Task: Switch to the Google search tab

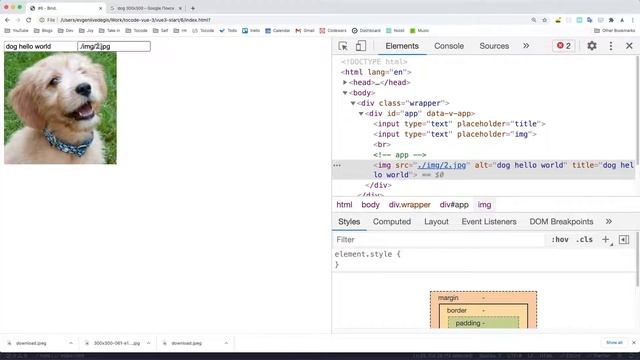Action: 145,8
